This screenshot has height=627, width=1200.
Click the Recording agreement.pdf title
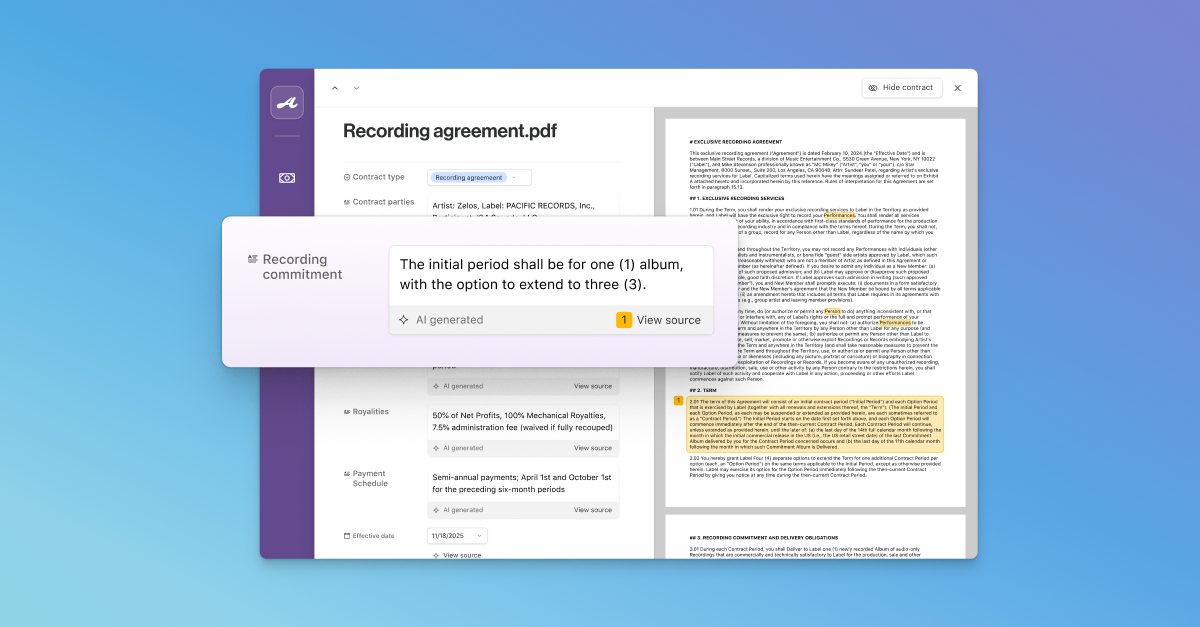pos(450,131)
